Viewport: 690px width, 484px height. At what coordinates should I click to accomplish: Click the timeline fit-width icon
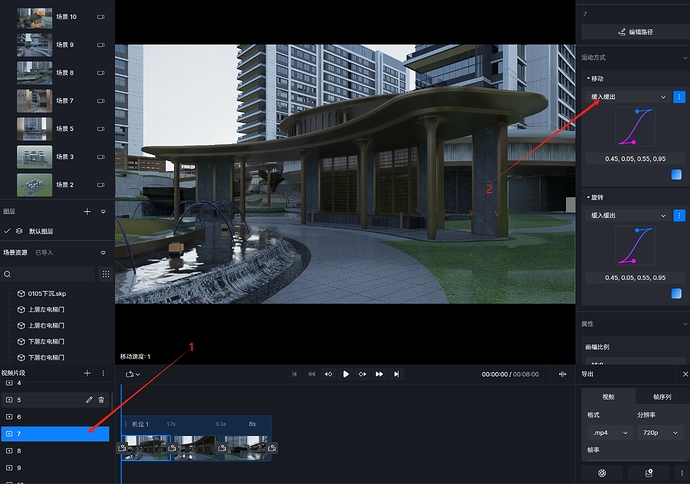(x=562, y=374)
